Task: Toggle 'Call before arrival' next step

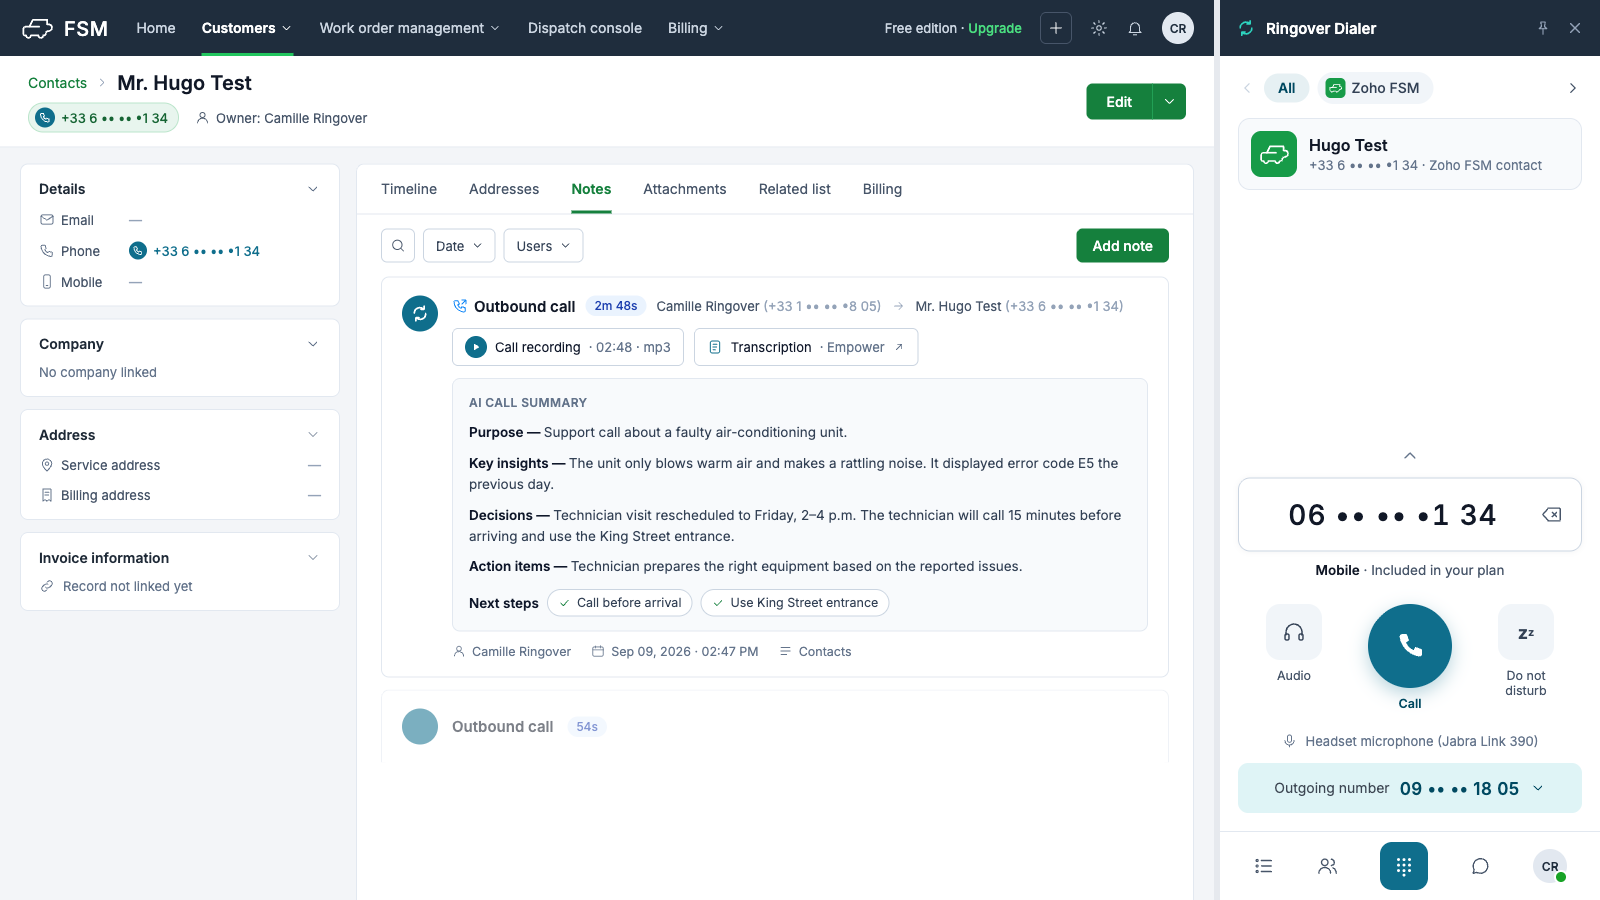Action: [x=620, y=603]
